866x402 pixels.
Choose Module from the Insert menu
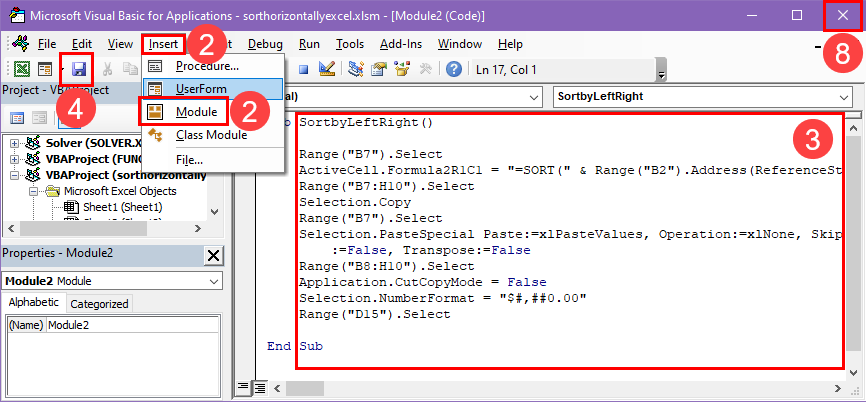point(213,112)
